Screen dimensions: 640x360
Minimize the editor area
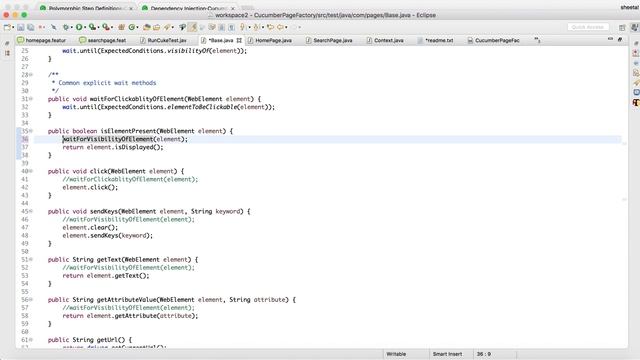pyautogui.click(x=610, y=39)
